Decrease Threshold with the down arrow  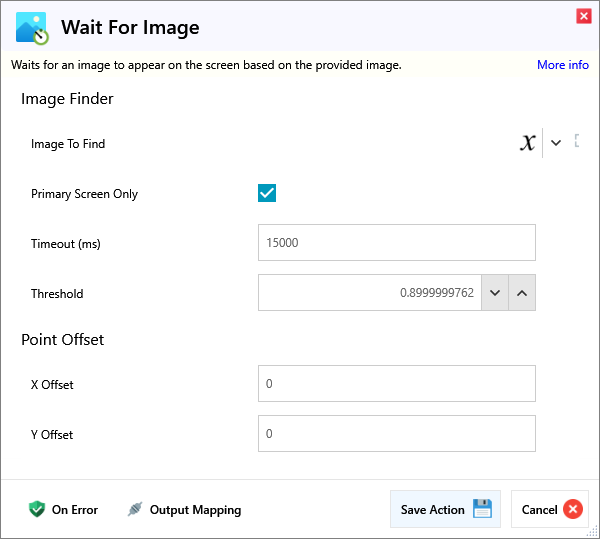[495, 293]
